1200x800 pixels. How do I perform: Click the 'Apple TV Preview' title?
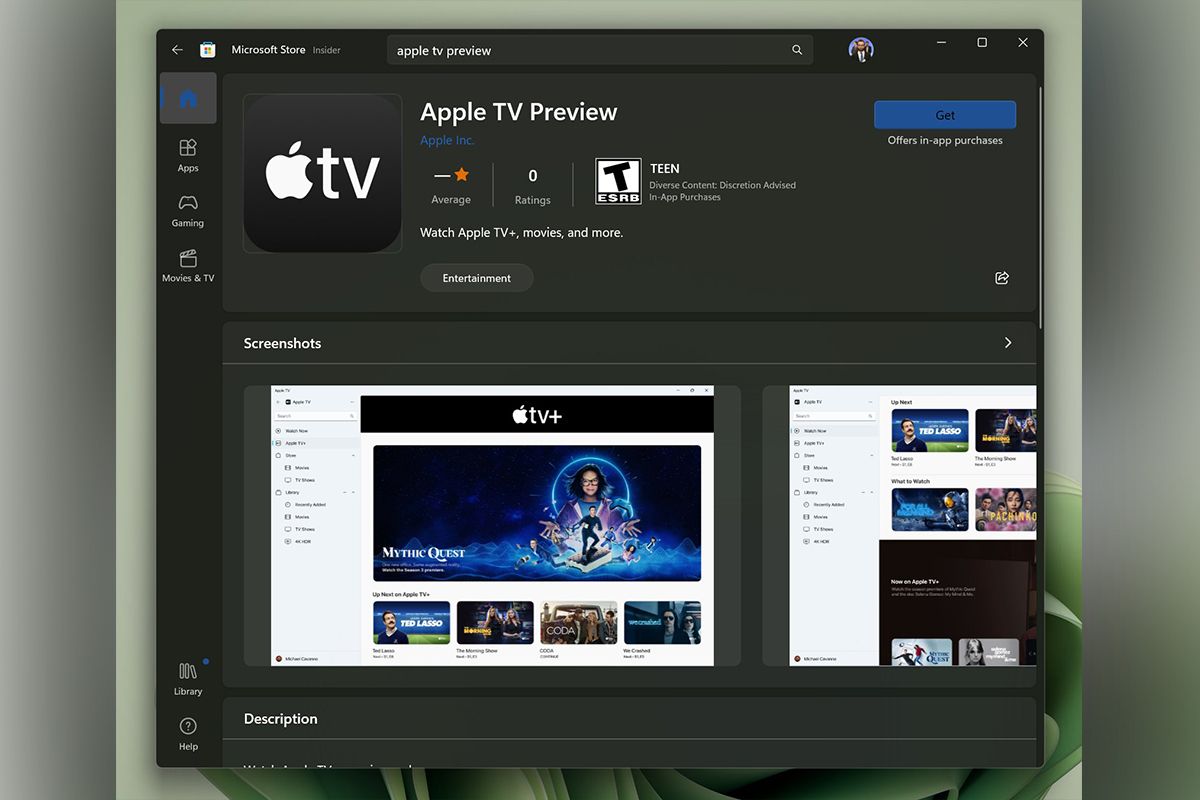[x=519, y=112]
